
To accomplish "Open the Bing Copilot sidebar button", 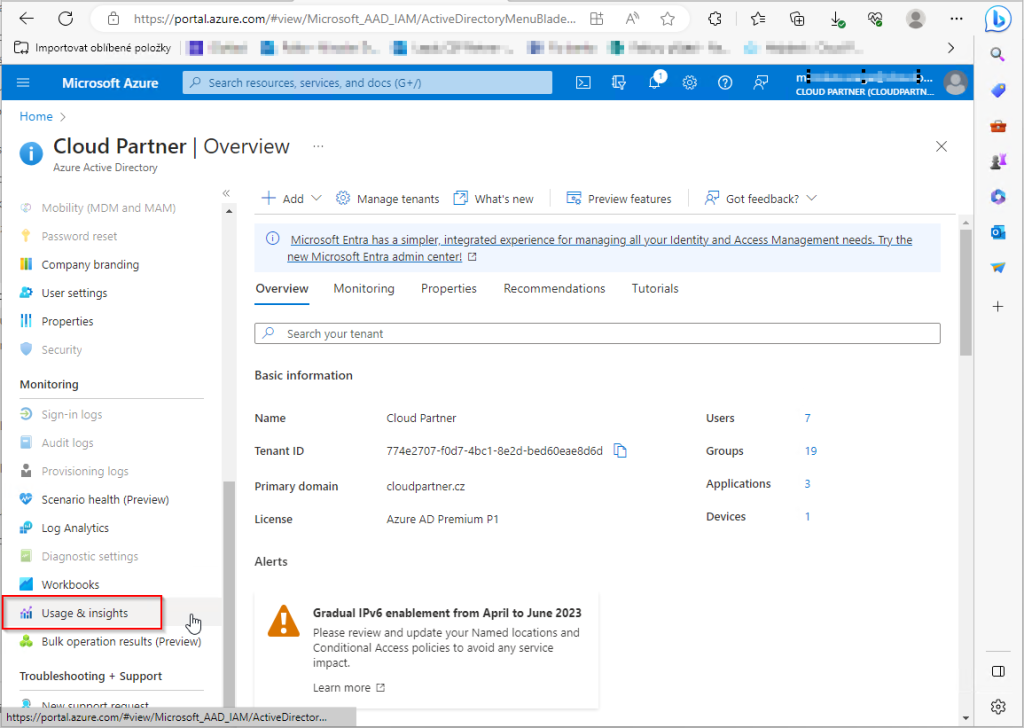I will pos(998,20).
